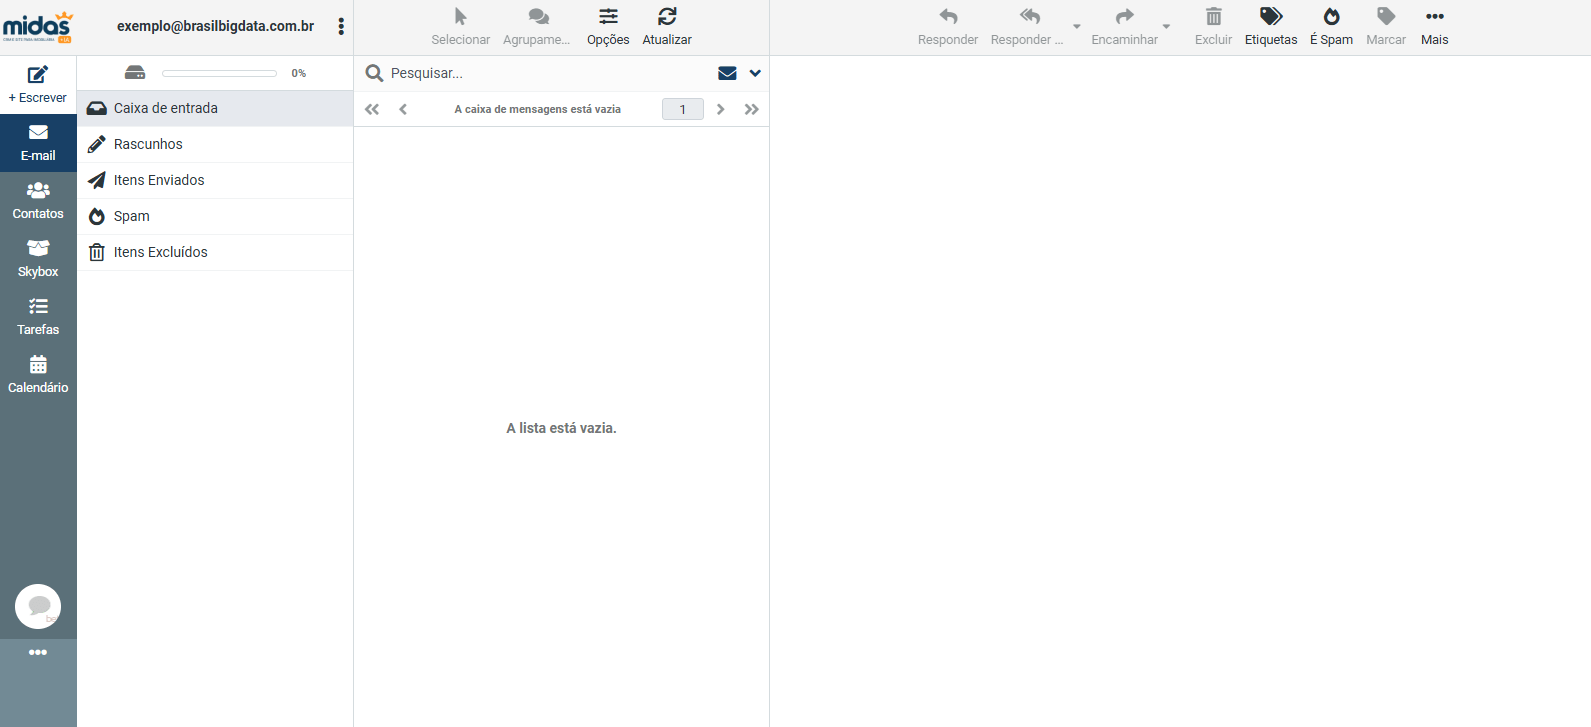Click the Escrever compose icon
Screen dimensions: 1591x727
38,75
